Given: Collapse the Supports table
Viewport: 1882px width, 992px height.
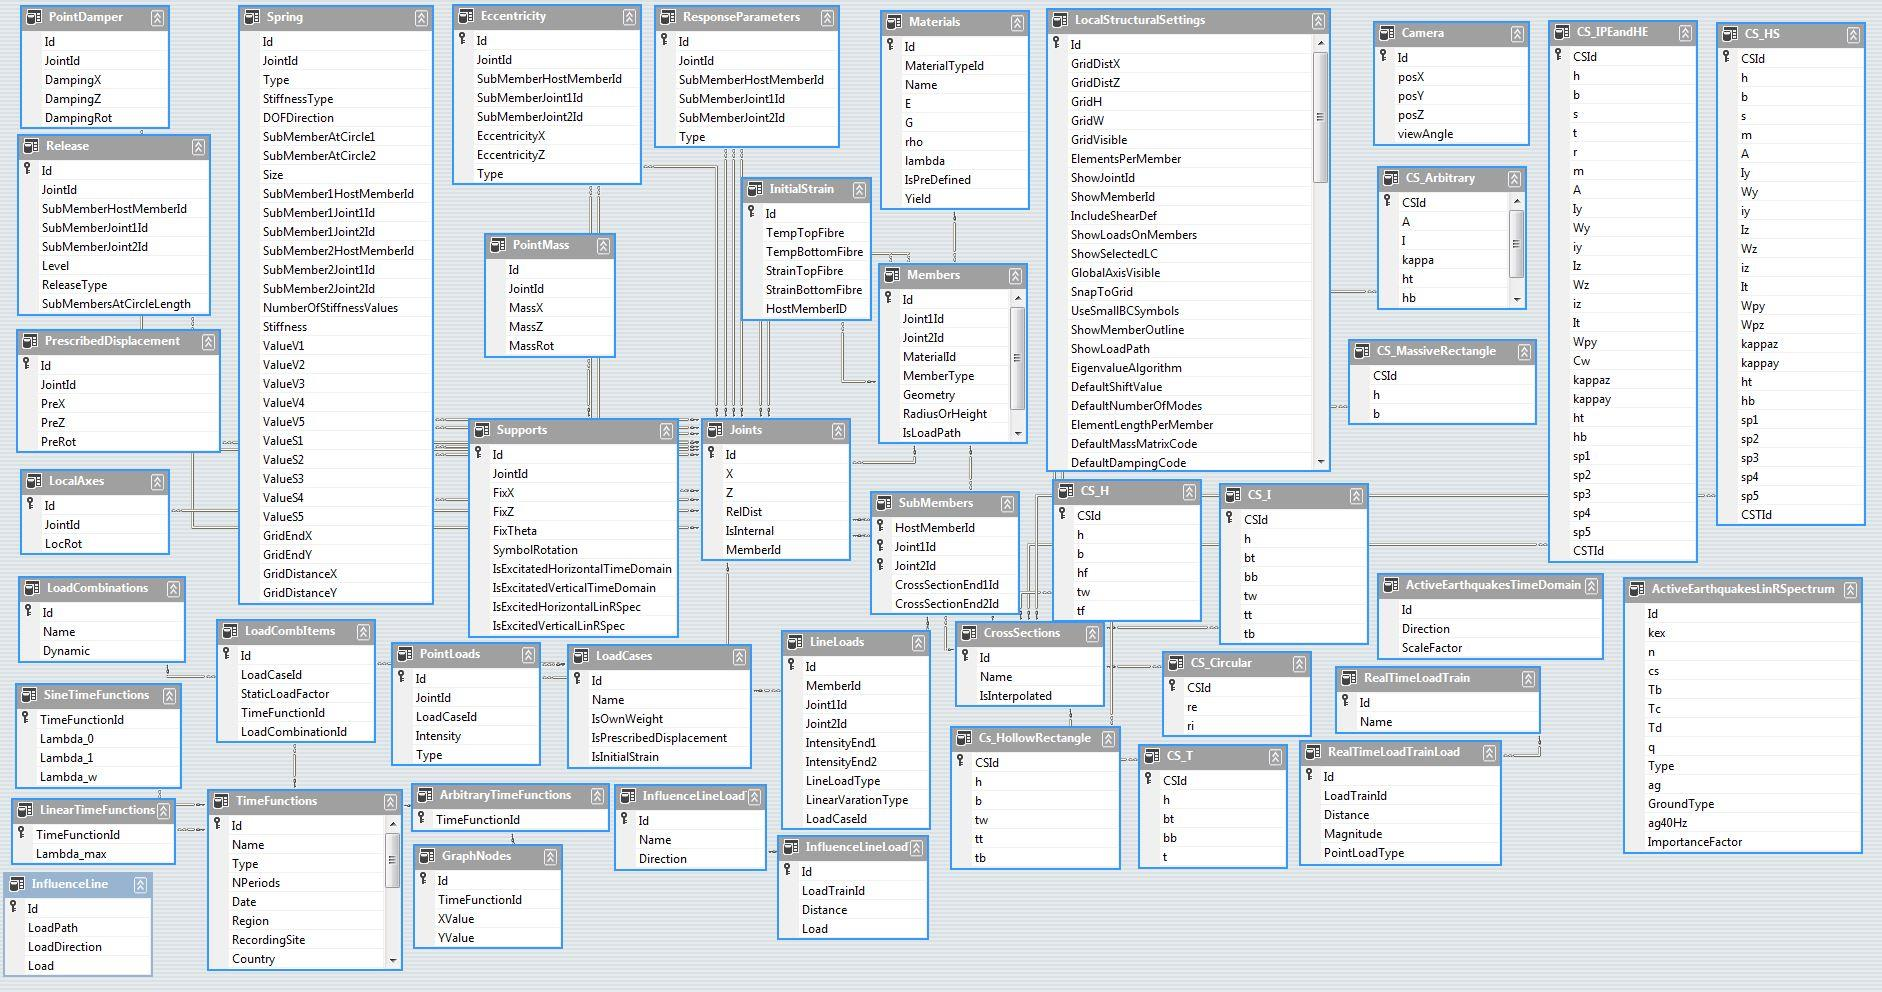Looking at the screenshot, I should (x=666, y=431).
